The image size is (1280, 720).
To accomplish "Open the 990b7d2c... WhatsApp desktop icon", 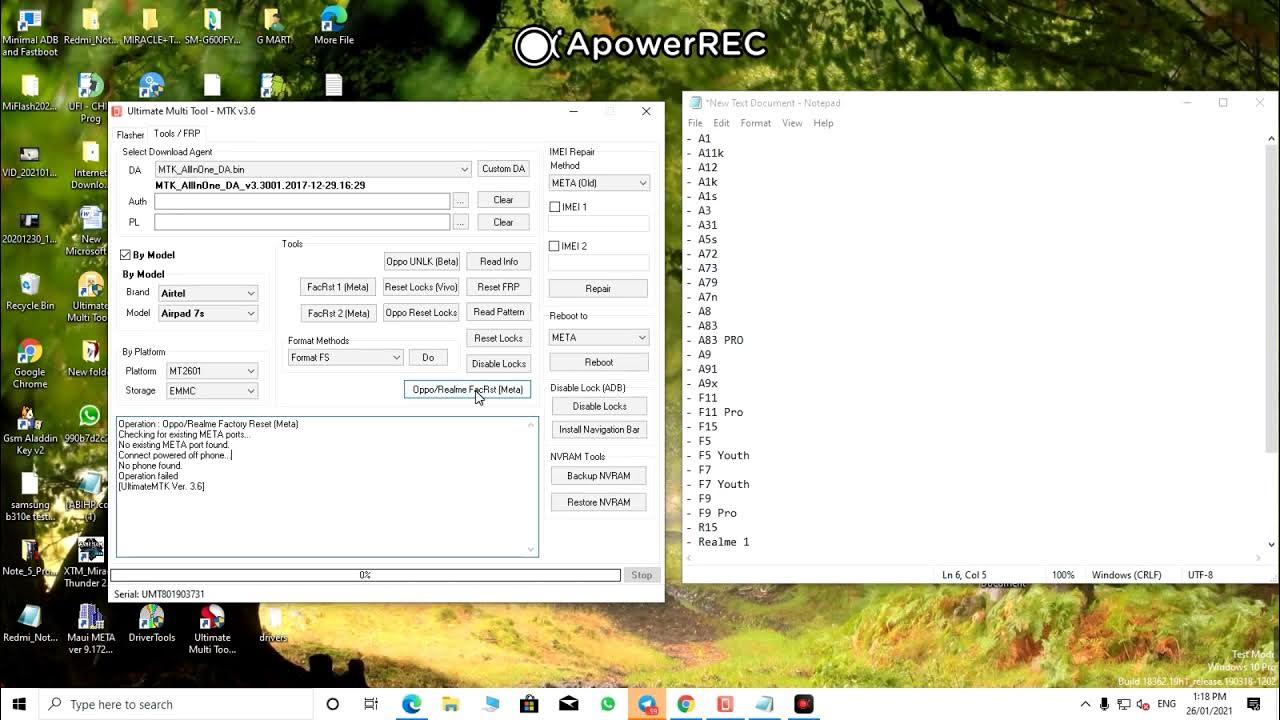I will point(90,424).
